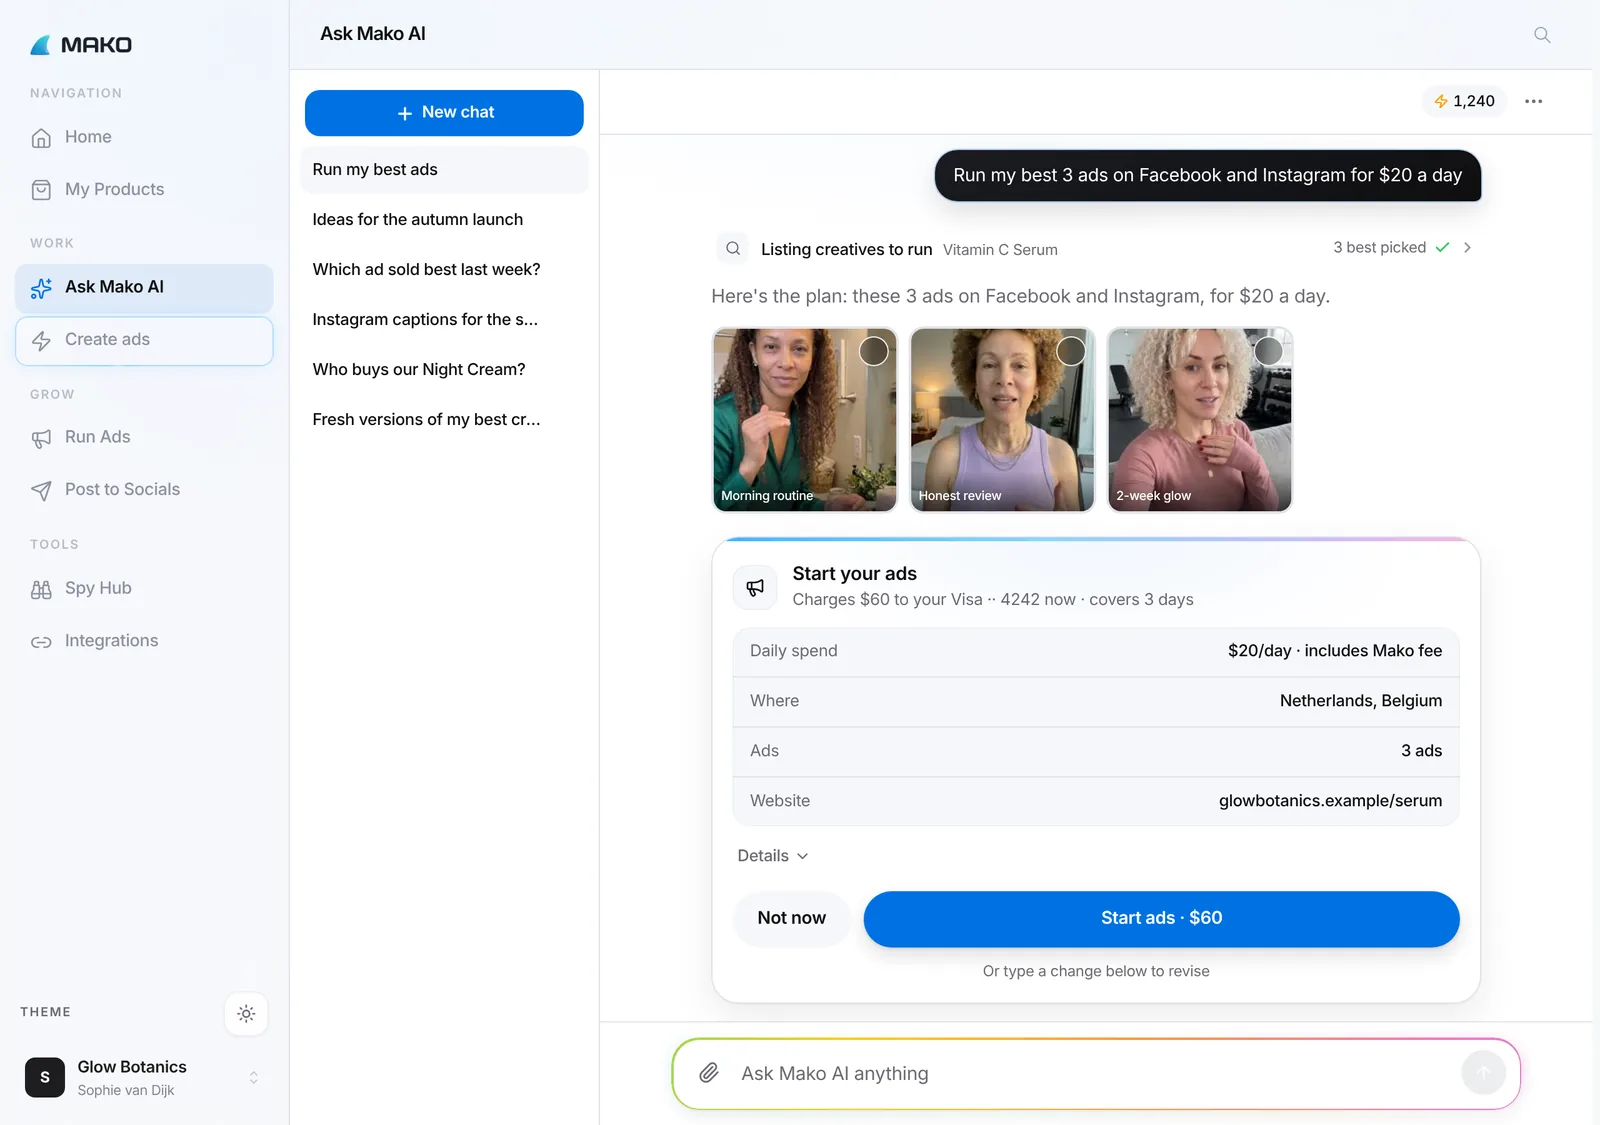The height and width of the screenshot is (1125, 1600).
Task: Click 'Netherlands, Belgium' in the Where row
Action: pos(1361,701)
